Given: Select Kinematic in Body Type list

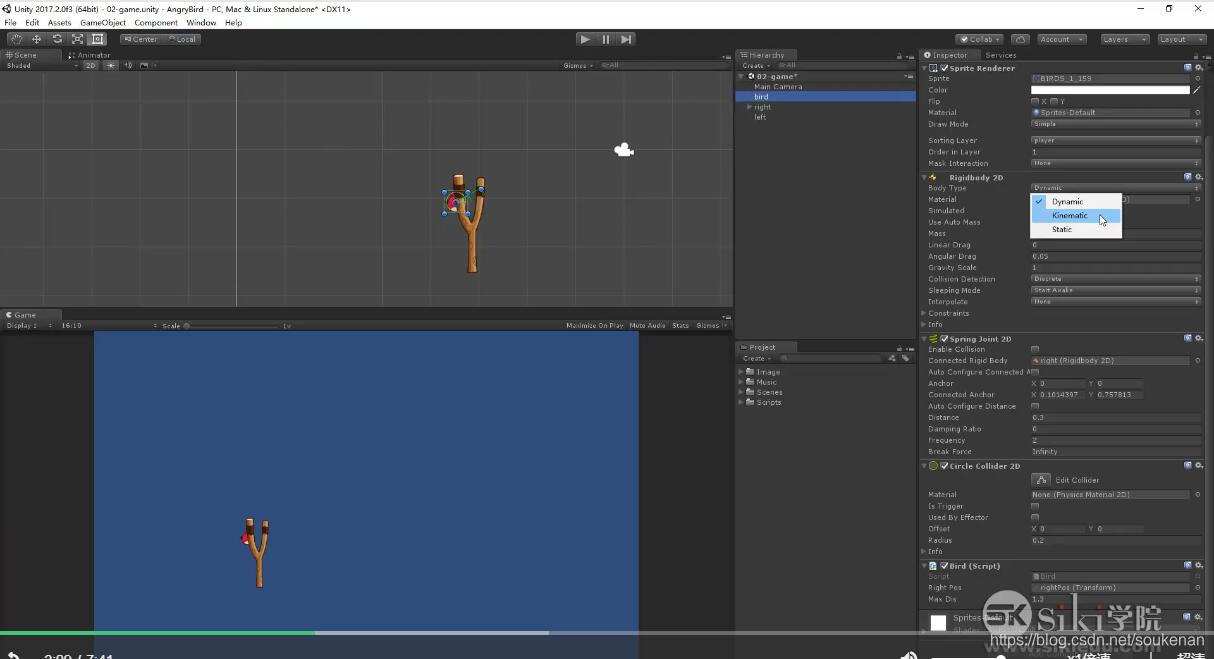Looking at the screenshot, I should click(1076, 215).
